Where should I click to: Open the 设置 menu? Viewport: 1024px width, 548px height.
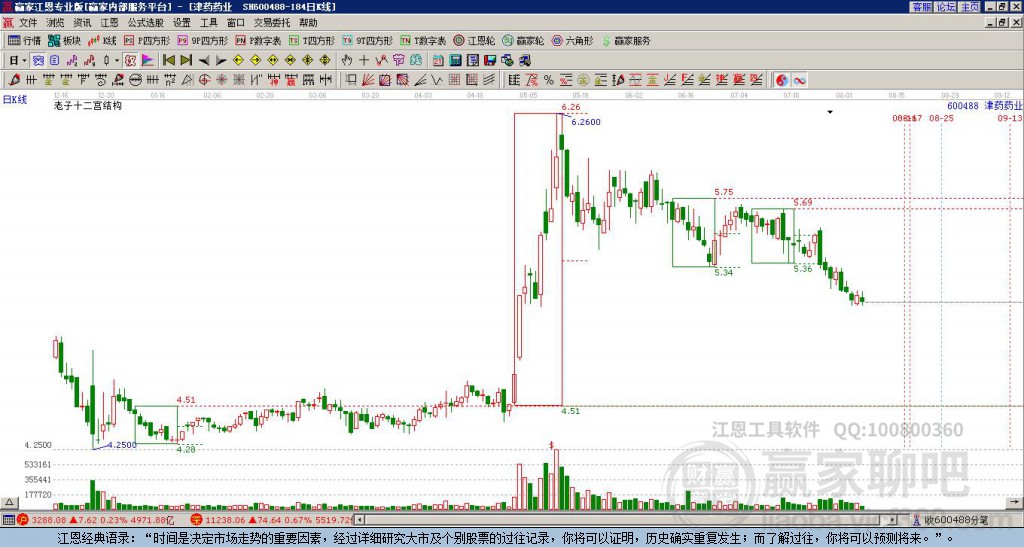(182, 23)
